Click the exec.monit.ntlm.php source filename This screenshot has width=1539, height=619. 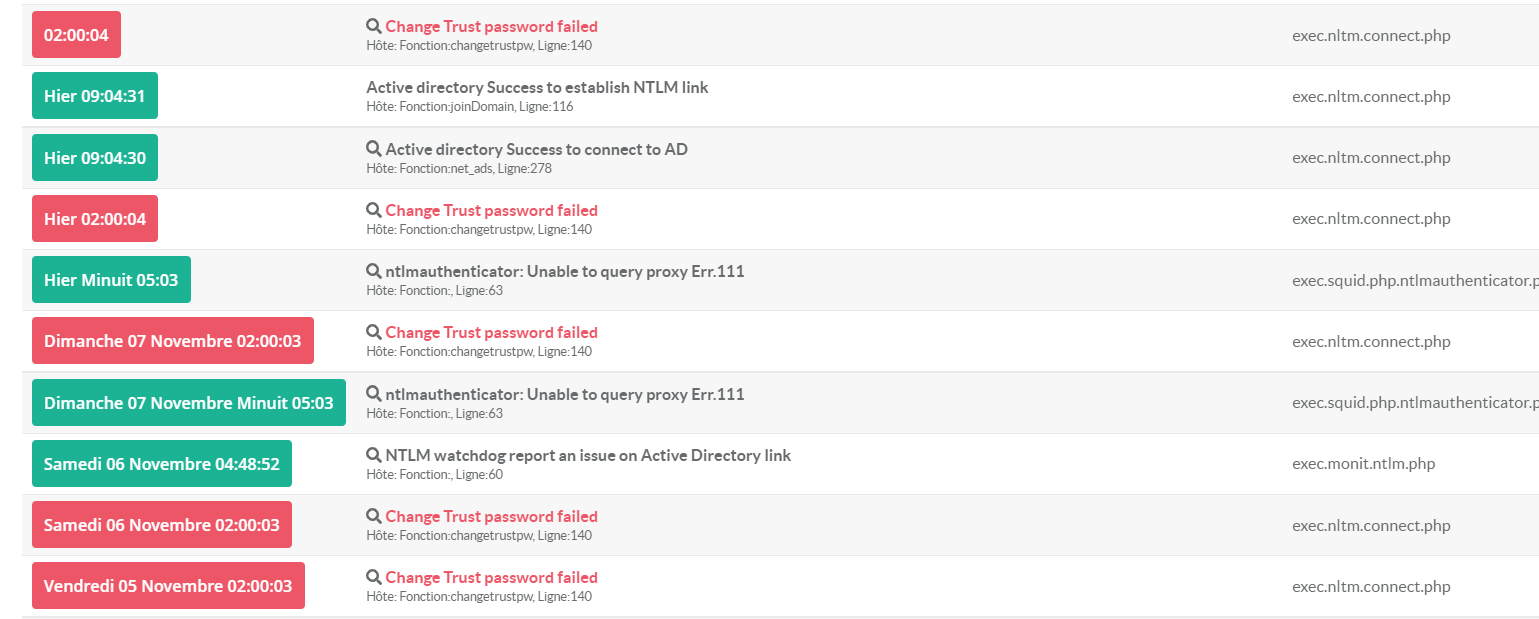[1363, 464]
